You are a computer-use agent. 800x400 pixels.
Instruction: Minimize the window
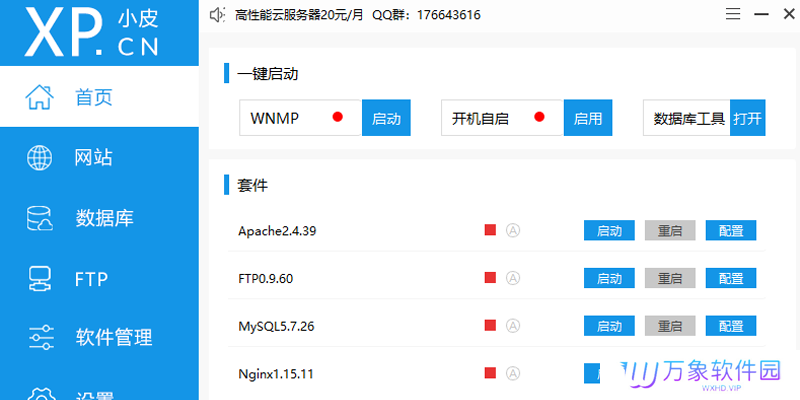(x=761, y=14)
